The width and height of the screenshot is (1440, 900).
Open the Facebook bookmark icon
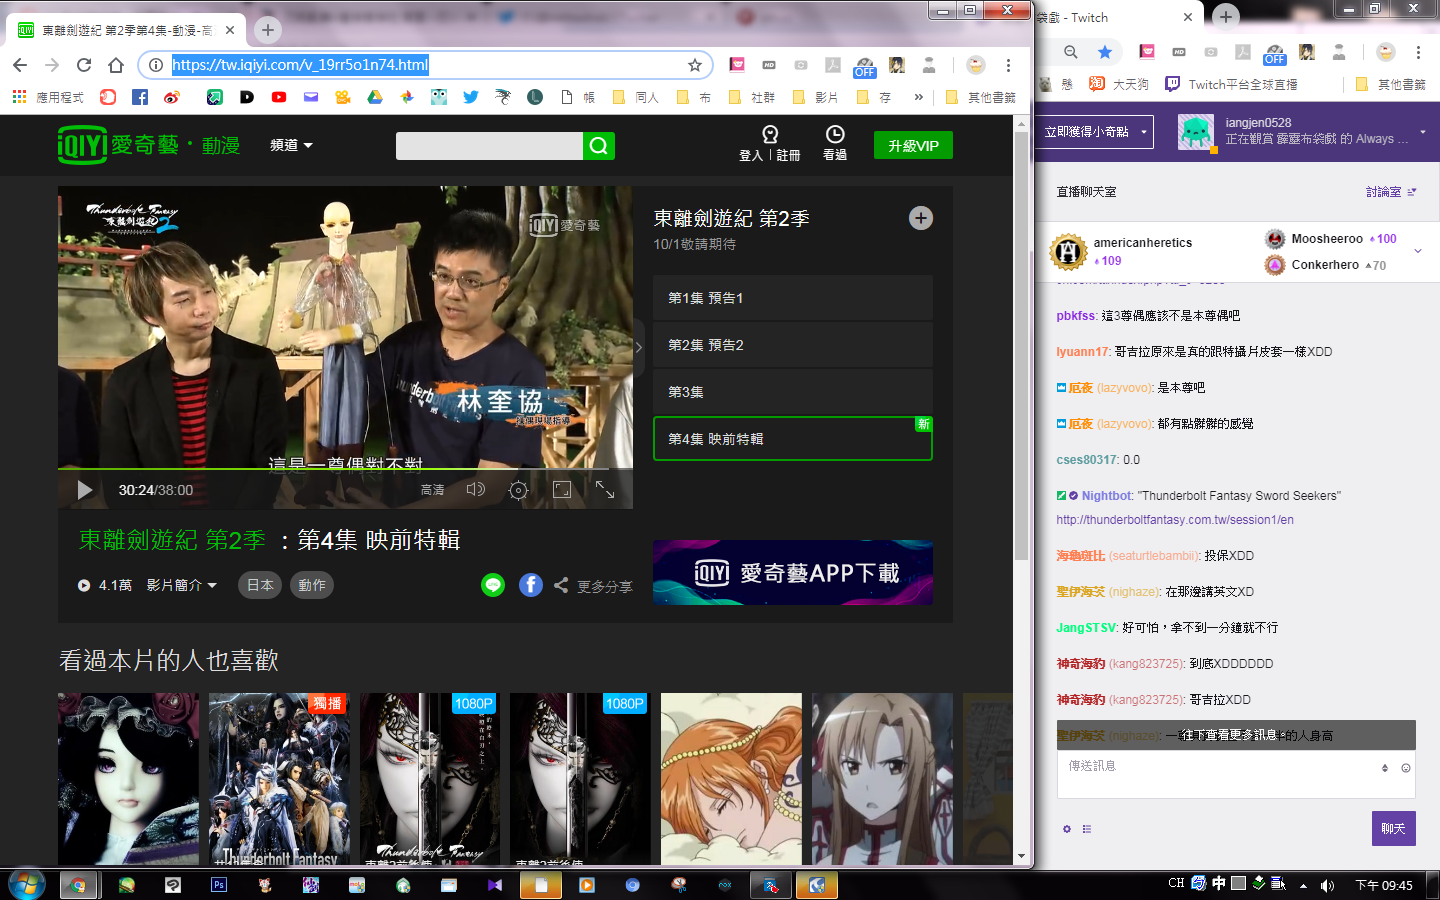140,97
